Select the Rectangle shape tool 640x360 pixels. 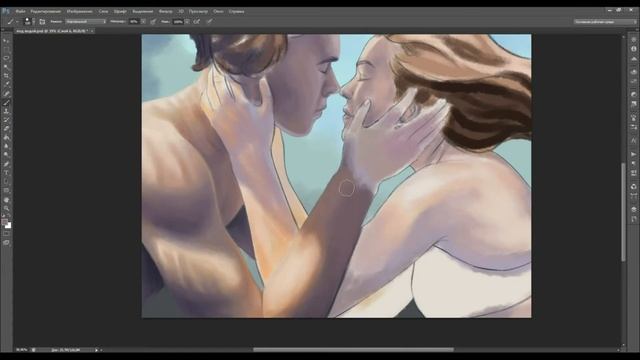[x=6, y=191]
